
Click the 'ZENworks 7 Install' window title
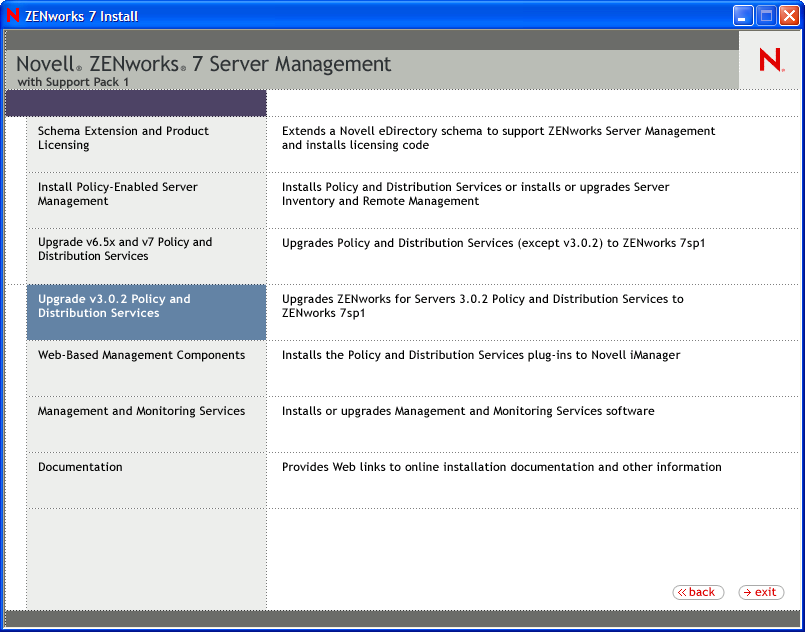point(82,16)
